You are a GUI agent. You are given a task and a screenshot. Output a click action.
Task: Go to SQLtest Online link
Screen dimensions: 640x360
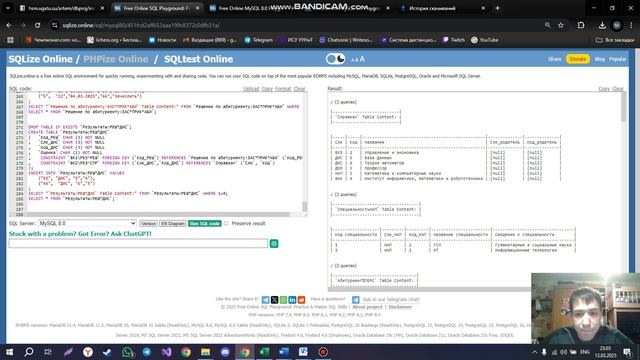pyautogui.click(x=198, y=59)
